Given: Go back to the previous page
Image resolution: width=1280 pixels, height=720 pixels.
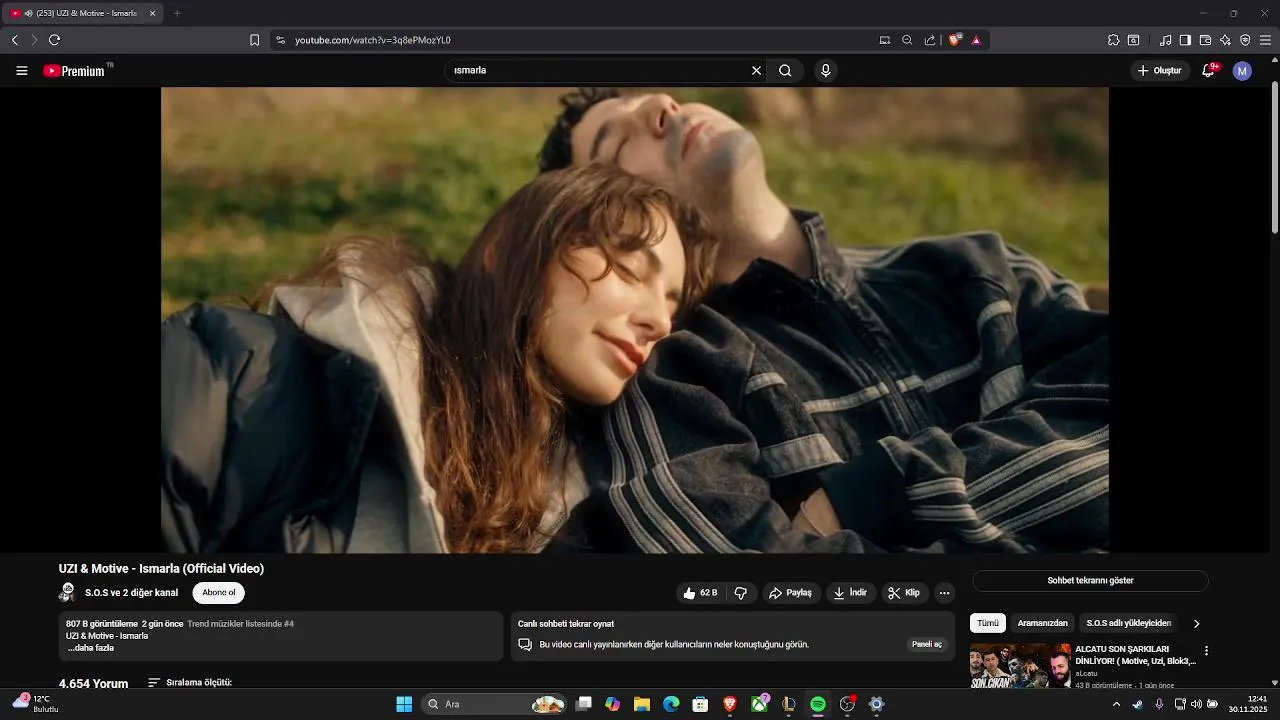Looking at the screenshot, I should click(x=14, y=40).
